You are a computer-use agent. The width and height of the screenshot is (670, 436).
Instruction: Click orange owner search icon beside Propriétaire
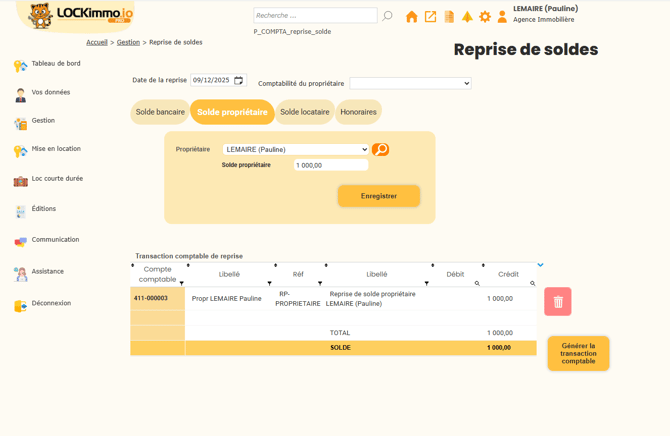coord(380,149)
